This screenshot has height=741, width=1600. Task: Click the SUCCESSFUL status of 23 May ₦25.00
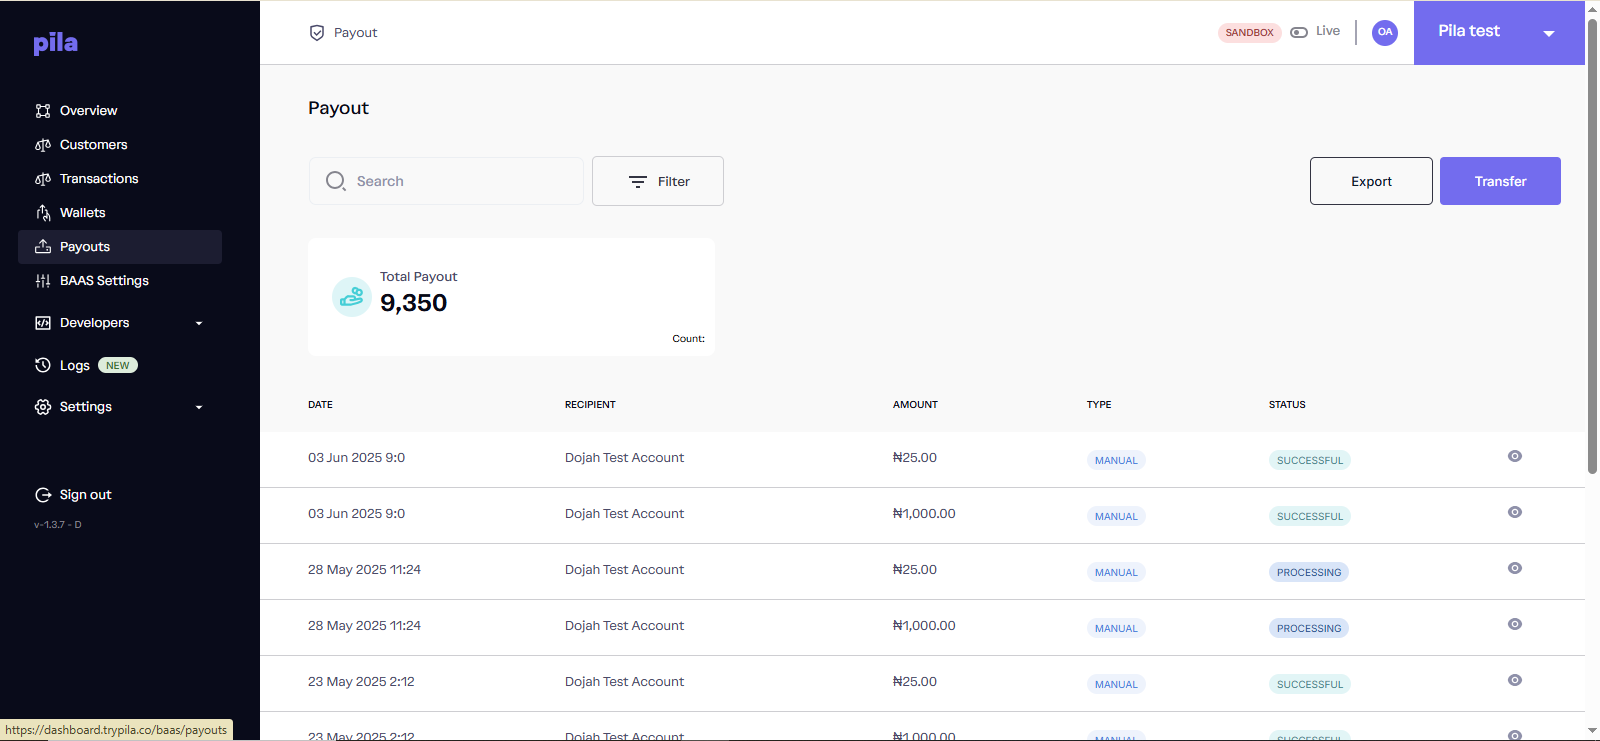(1309, 684)
